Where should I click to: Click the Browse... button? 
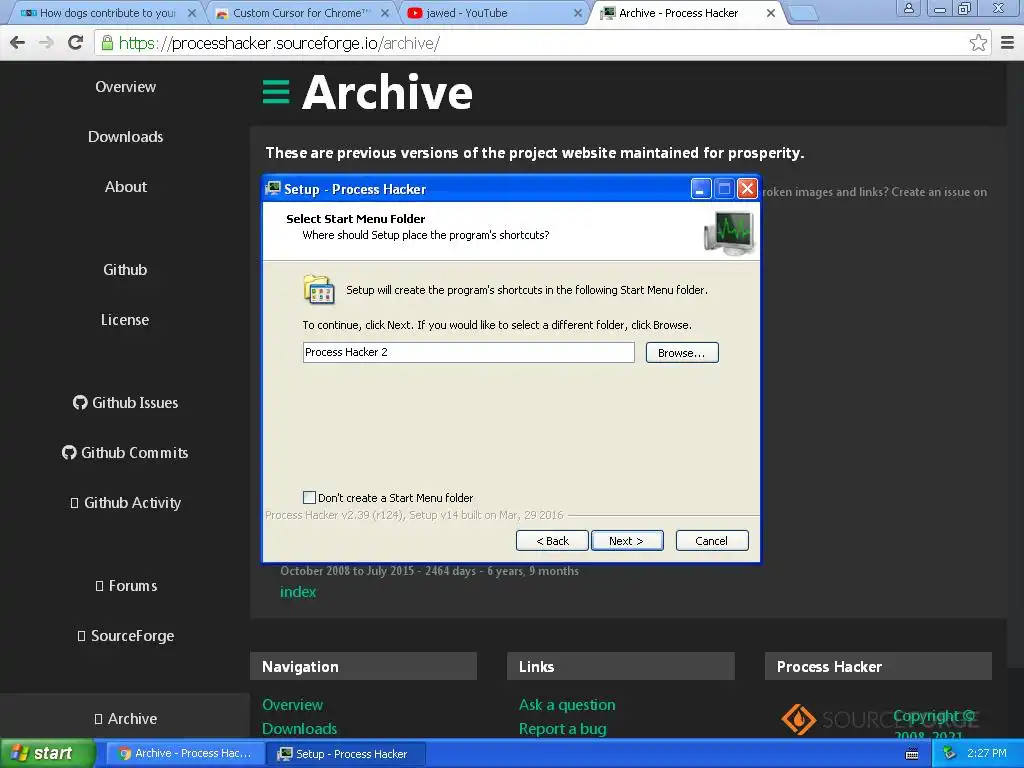pos(682,353)
